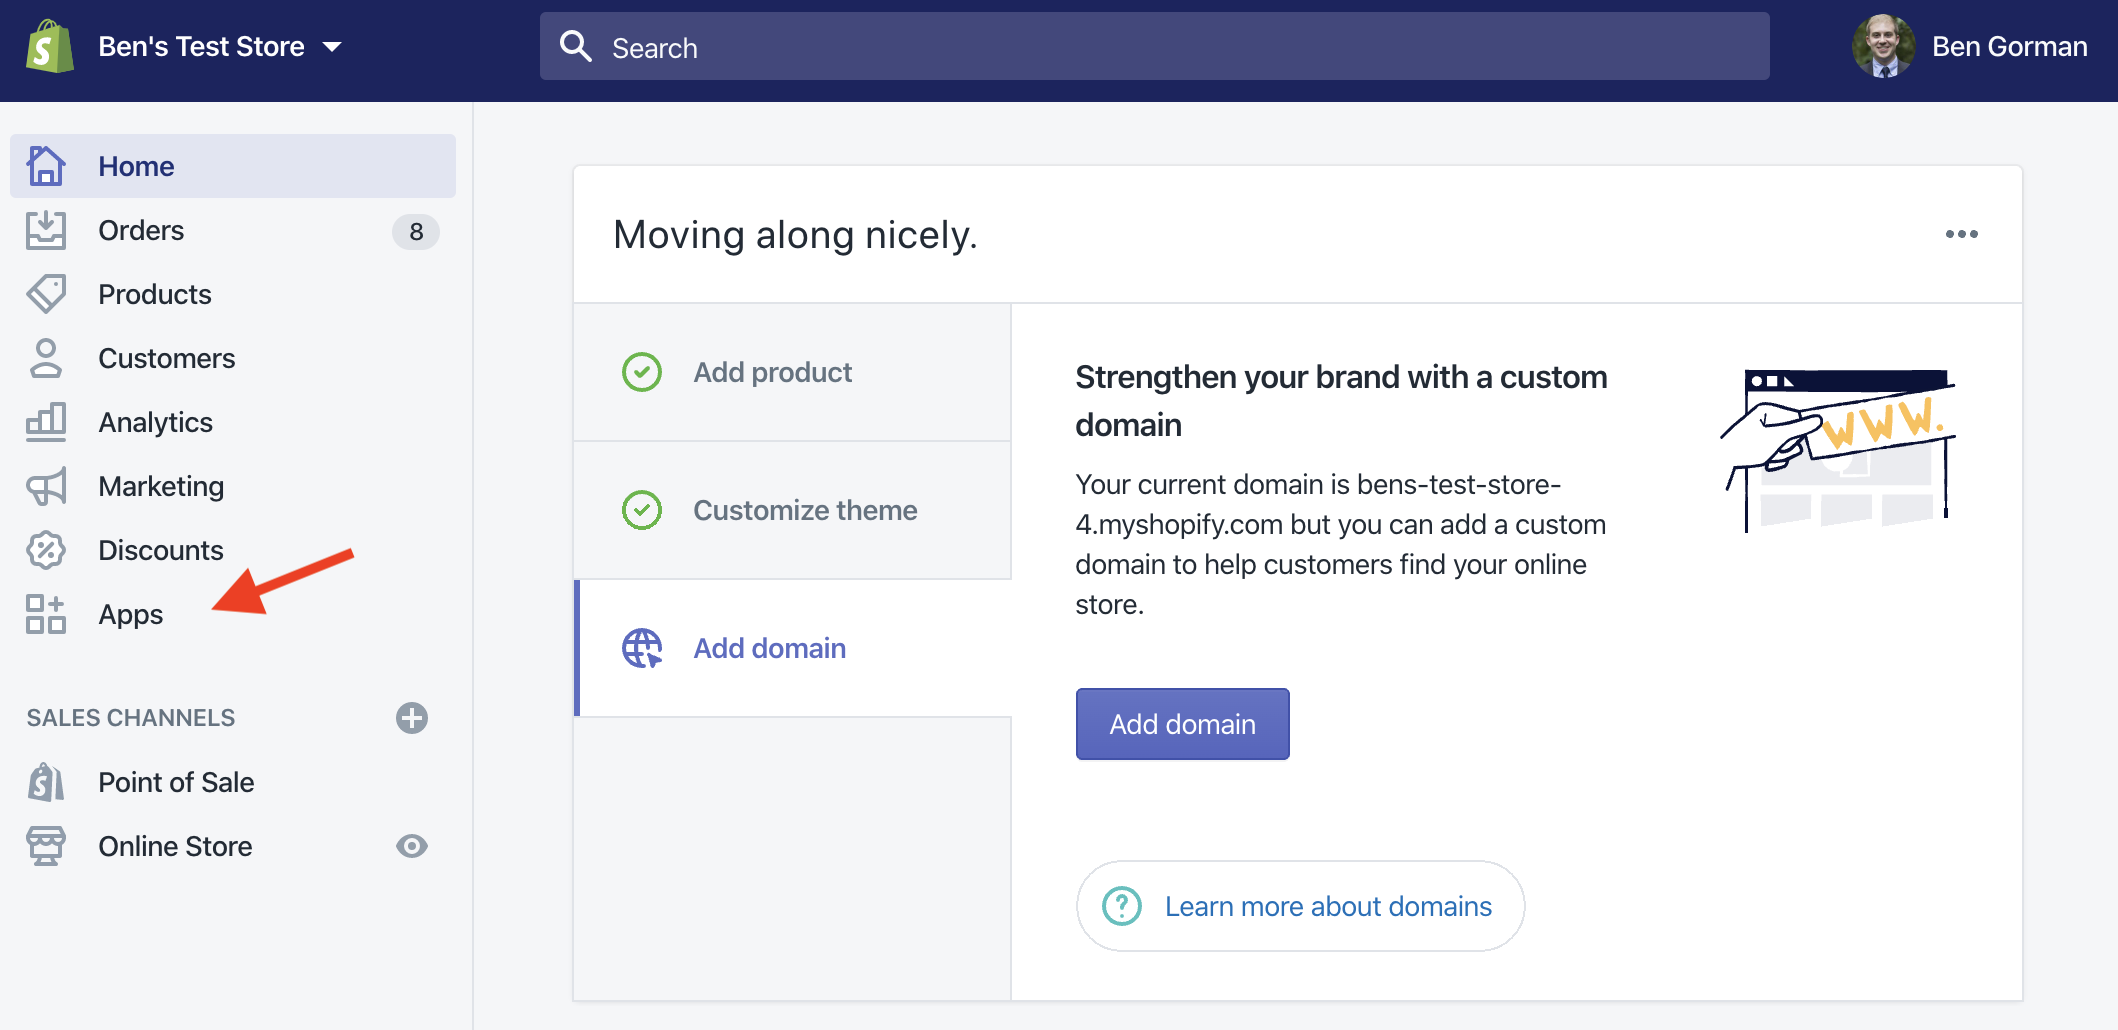Add a sales channel with plus button

point(411,718)
